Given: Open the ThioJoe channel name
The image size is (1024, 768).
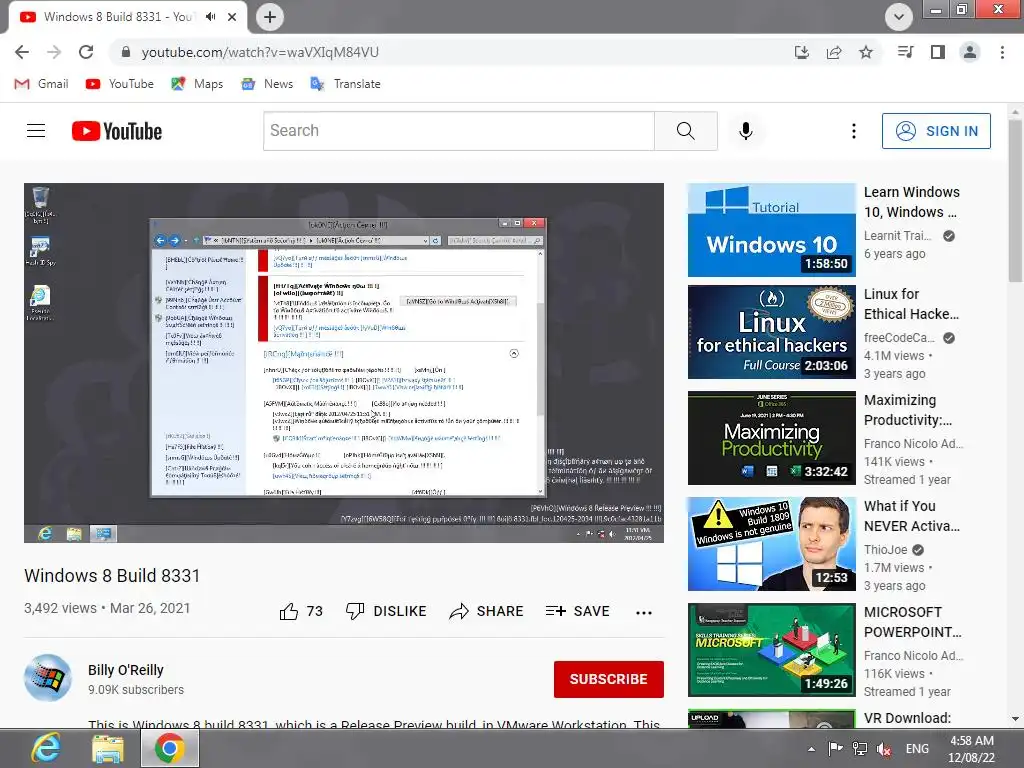Looking at the screenshot, I should coord(886,550).
